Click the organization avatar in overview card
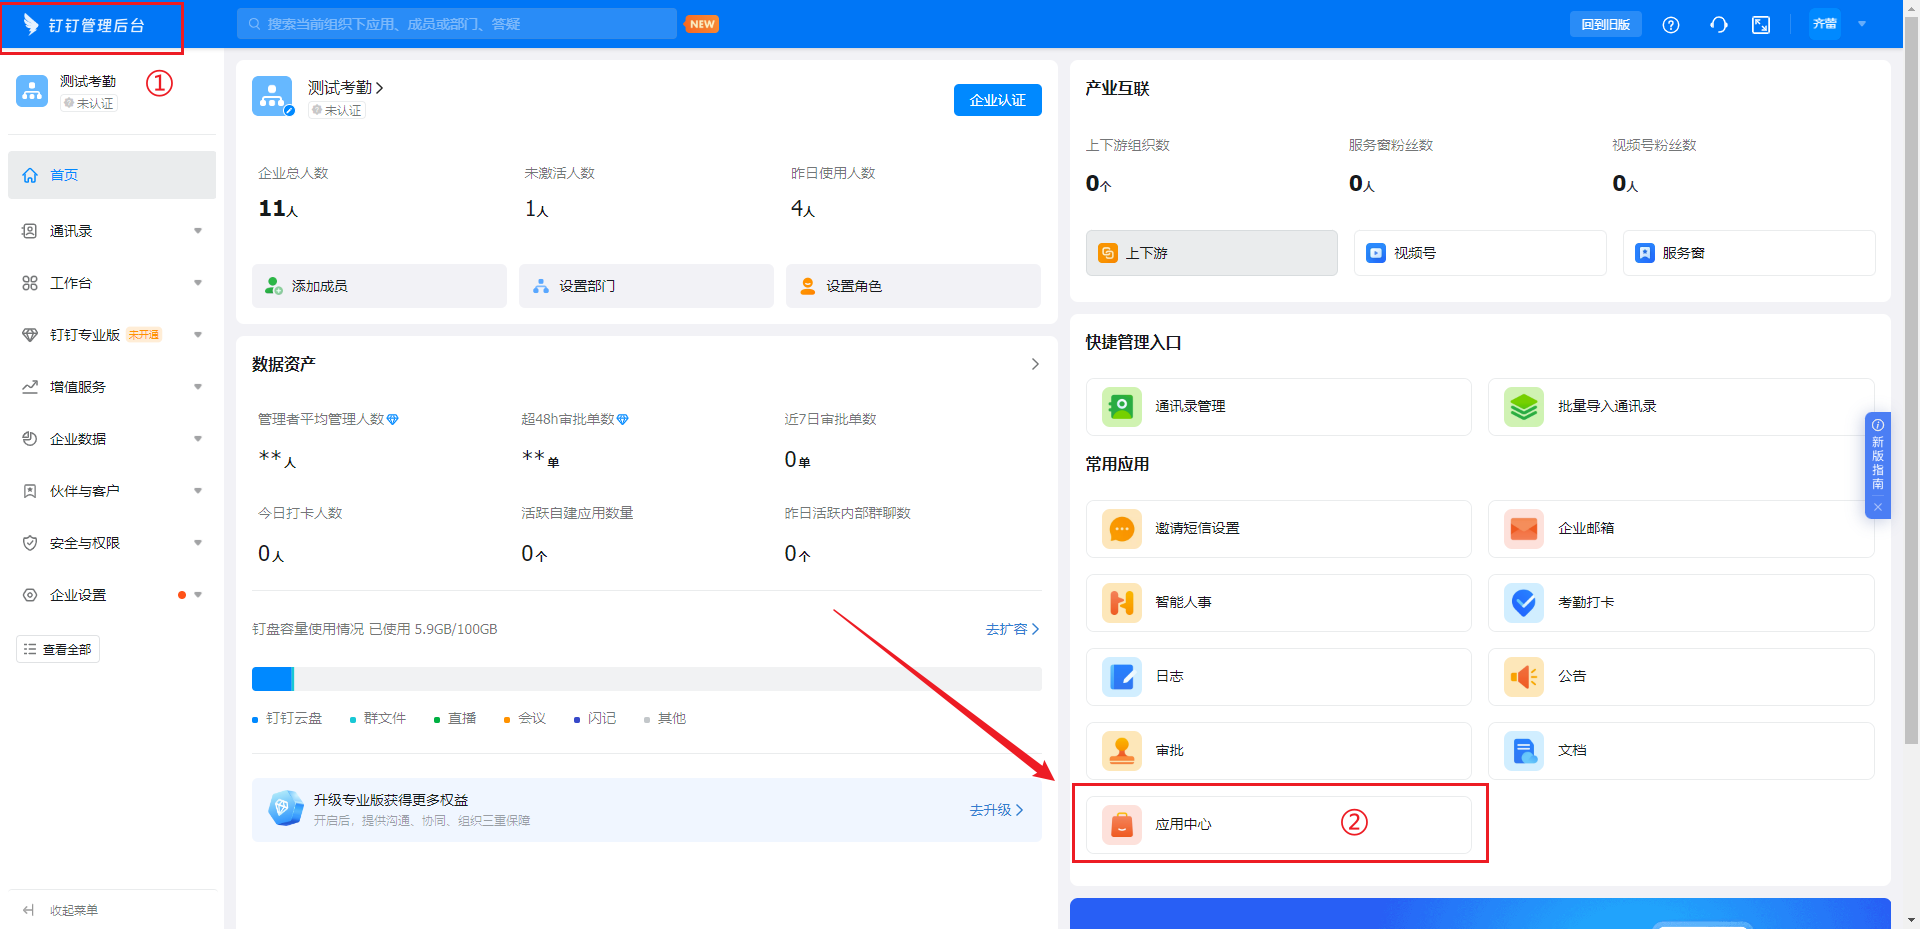This screenshot has width=1920, height=929. tap(272, 96)
